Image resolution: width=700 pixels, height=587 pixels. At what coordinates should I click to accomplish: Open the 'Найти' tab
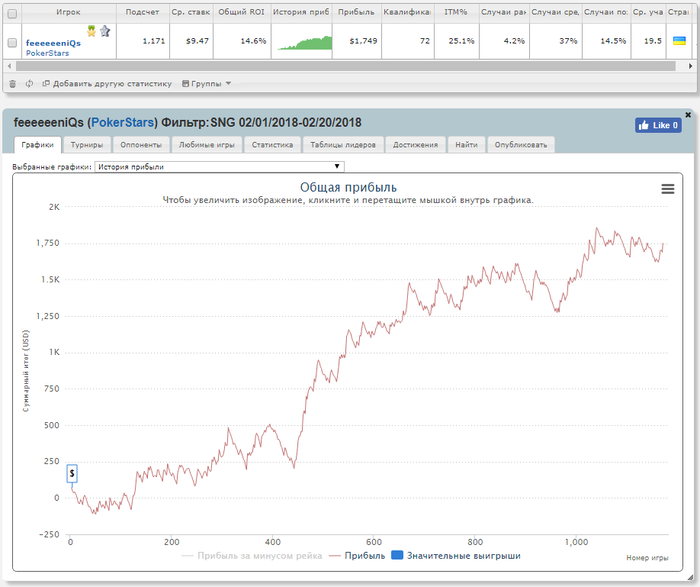[467, 145]
